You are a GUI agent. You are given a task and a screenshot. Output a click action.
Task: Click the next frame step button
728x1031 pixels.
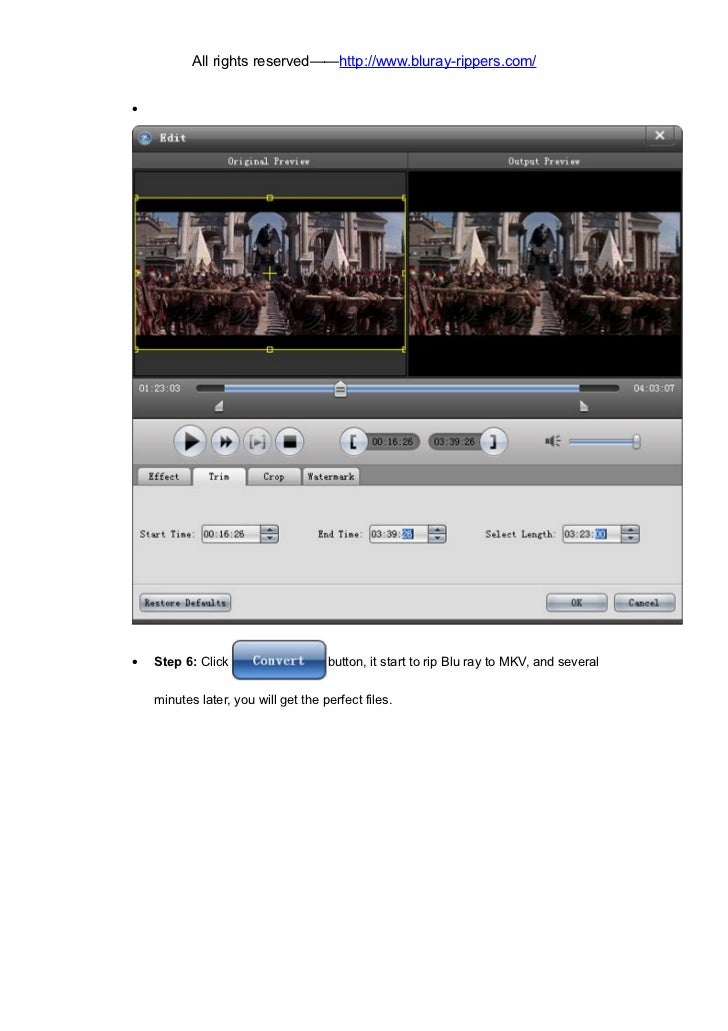point(257,442)
